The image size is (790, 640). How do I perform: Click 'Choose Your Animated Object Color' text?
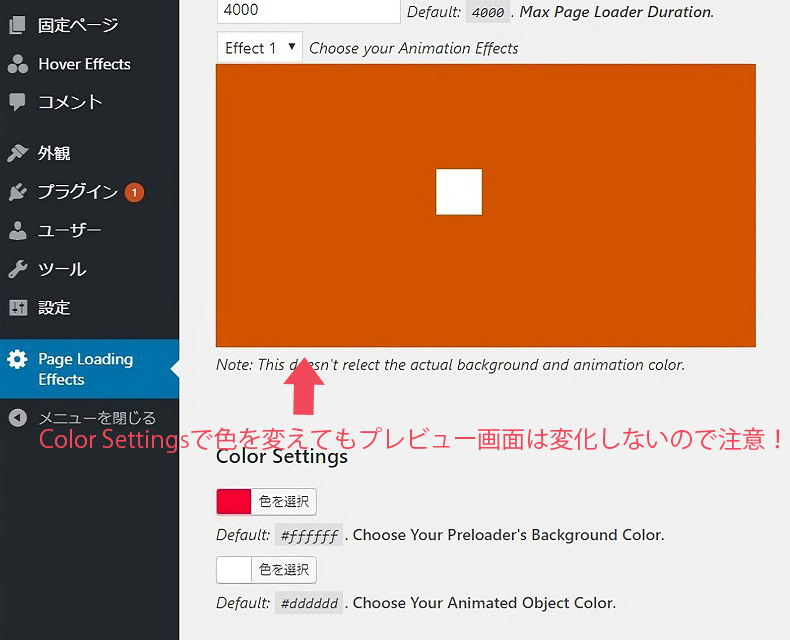(x=484, y=603)
